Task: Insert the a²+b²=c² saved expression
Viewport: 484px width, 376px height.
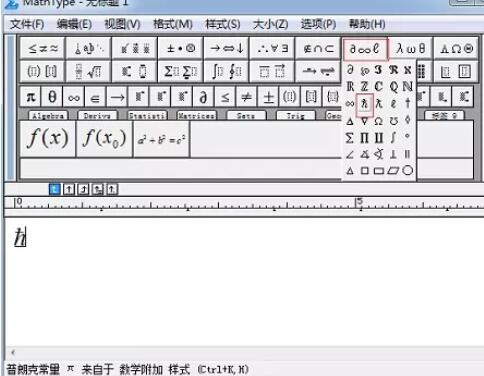Action: click(162, 140)
